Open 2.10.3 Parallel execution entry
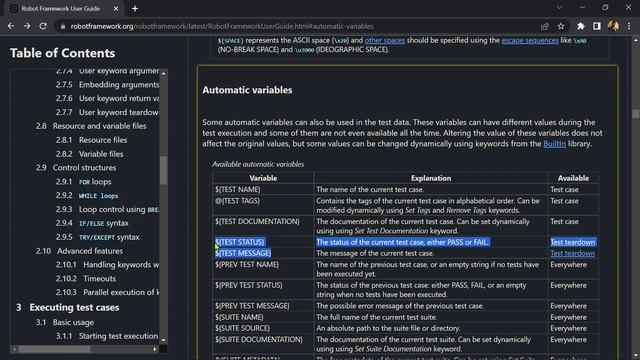Viewport: 640px width, 360px height. point(107,293)
